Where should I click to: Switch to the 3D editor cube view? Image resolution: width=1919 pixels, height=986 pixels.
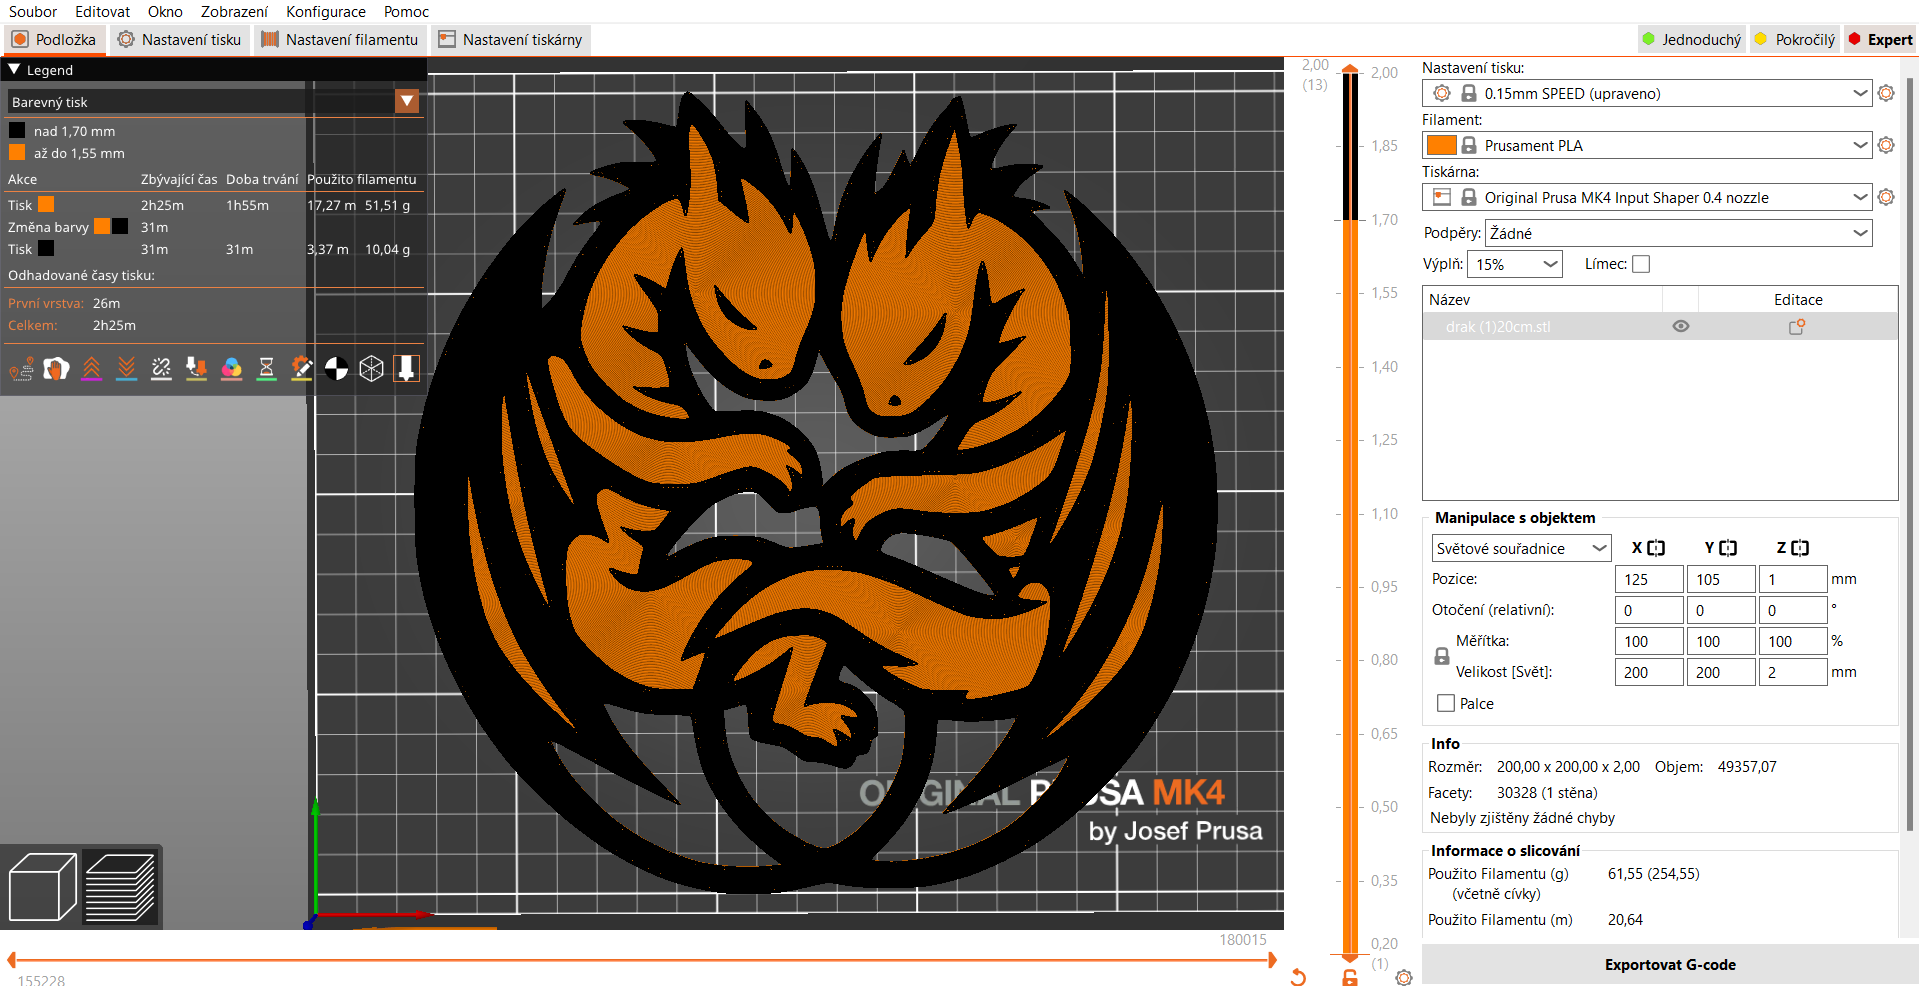click(x=42, y=886)
